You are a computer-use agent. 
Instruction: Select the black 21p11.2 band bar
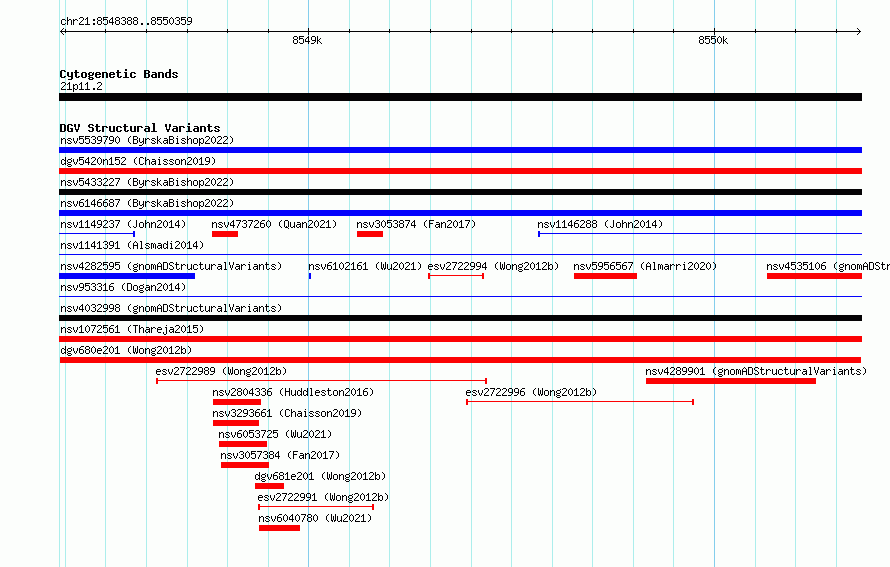(460, 98)
